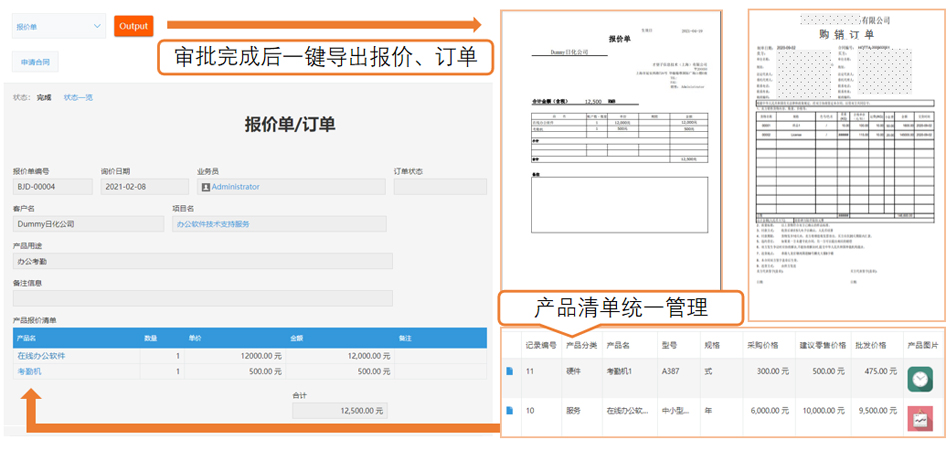Open the 考勤机 product link

tap(29, 371)
